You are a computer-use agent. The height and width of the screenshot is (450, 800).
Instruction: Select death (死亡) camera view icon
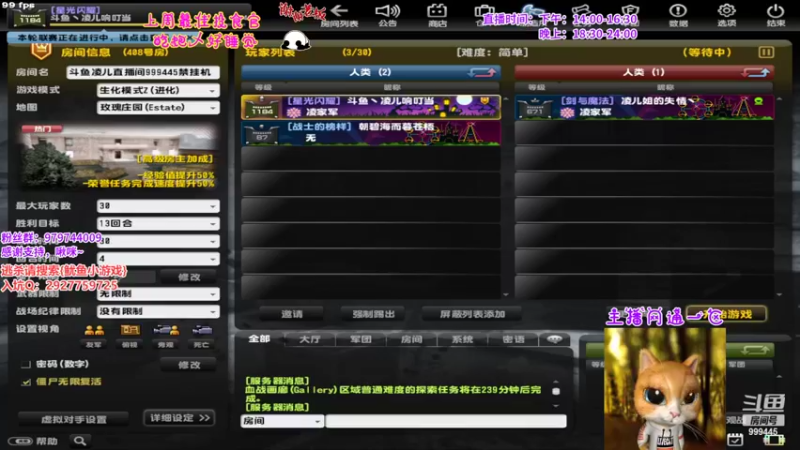[202, 331]
